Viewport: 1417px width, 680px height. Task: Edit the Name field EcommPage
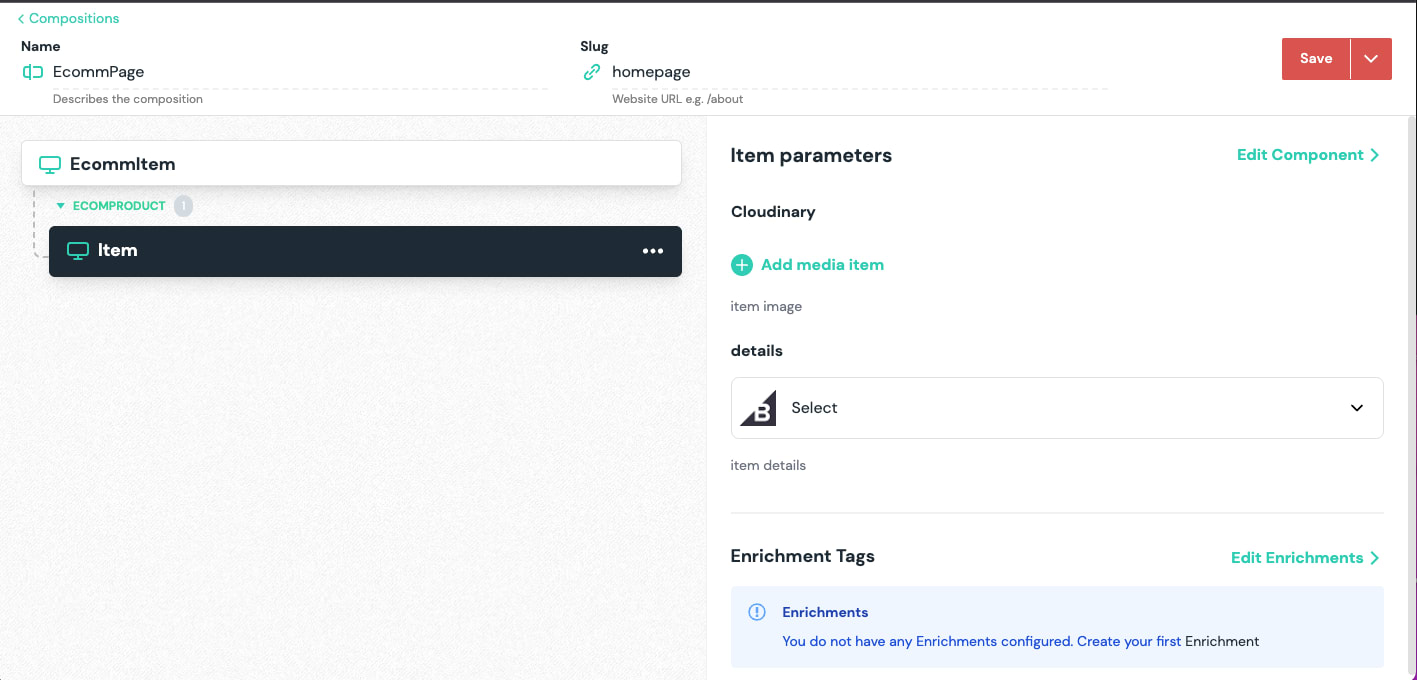click(300, 72)
